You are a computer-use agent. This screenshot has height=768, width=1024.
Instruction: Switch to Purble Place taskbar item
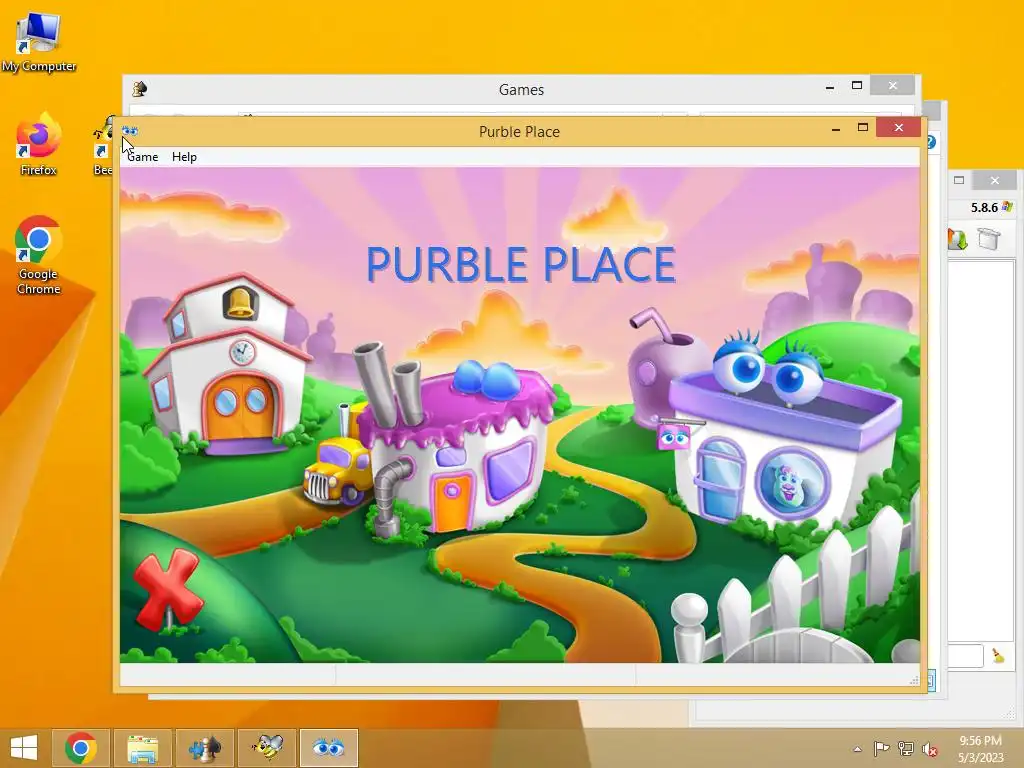328,748
